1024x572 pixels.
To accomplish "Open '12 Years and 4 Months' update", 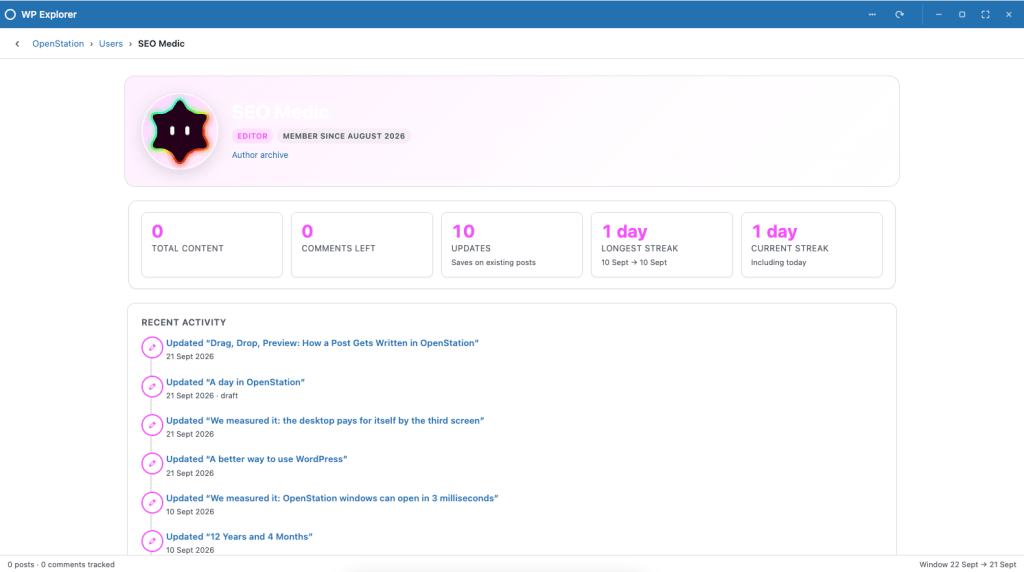I will (x=239, y=537).
